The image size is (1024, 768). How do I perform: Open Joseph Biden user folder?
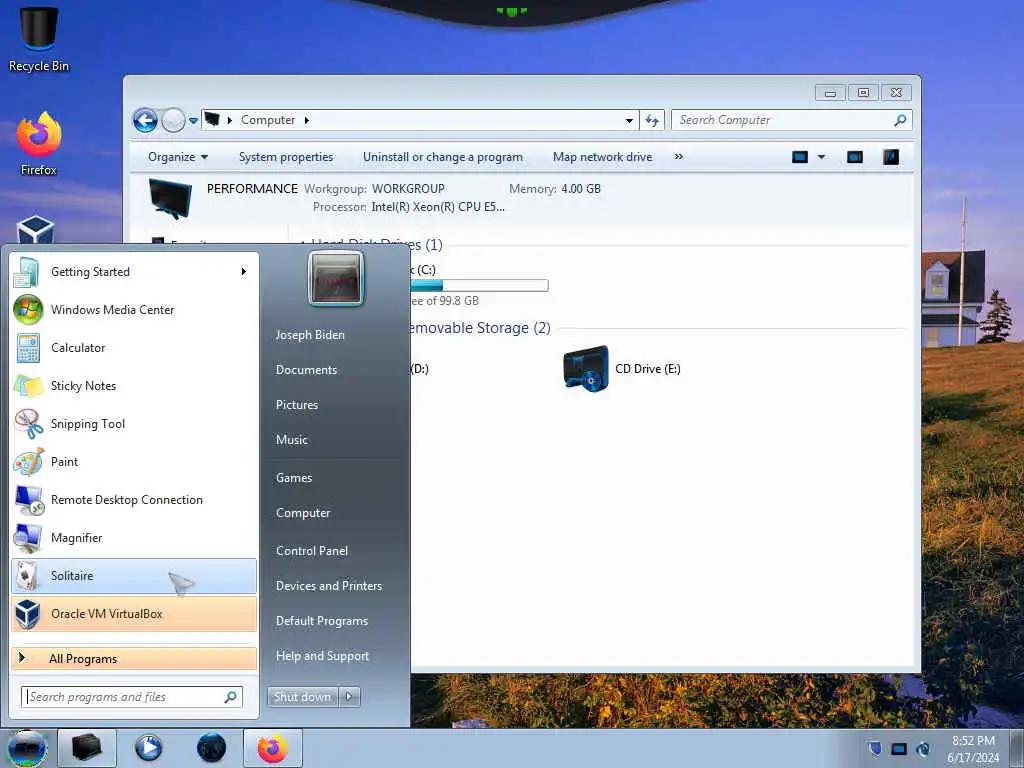coord(310,334)
